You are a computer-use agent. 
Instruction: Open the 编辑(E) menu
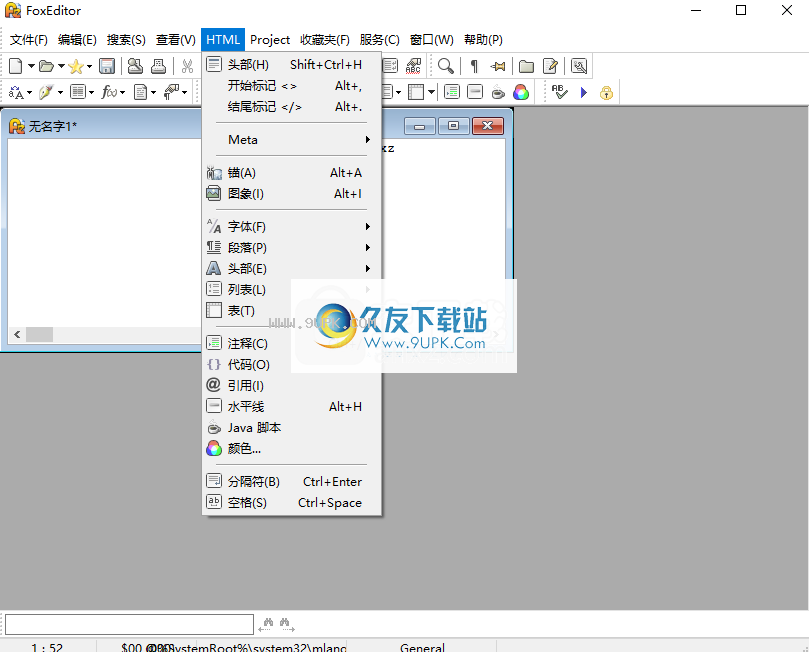77,40
